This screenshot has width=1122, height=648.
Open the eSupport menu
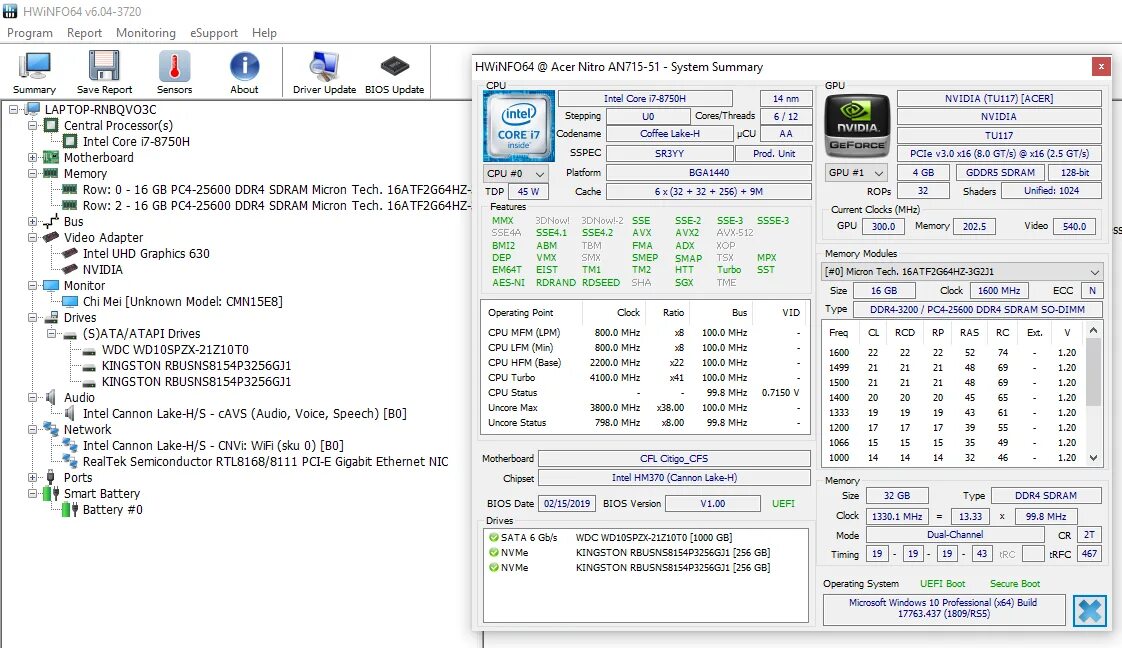(x=213, y=32)
